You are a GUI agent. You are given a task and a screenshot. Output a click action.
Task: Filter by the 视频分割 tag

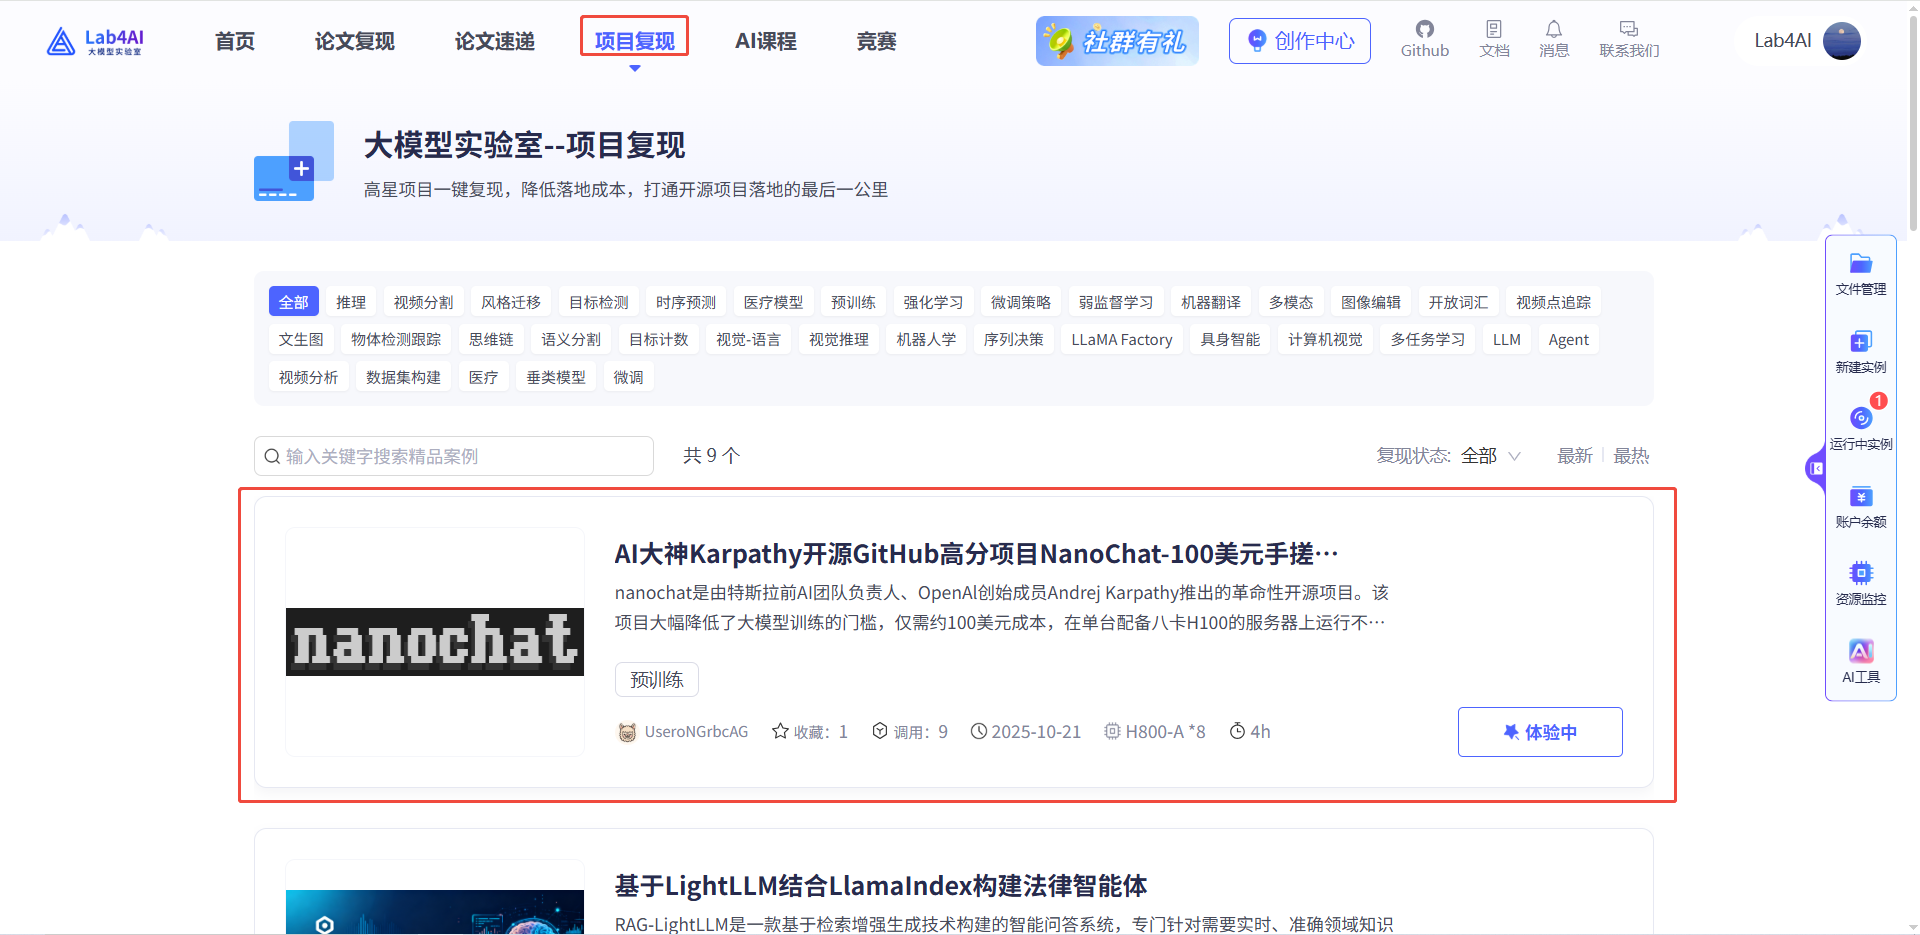tap(424, 302)
